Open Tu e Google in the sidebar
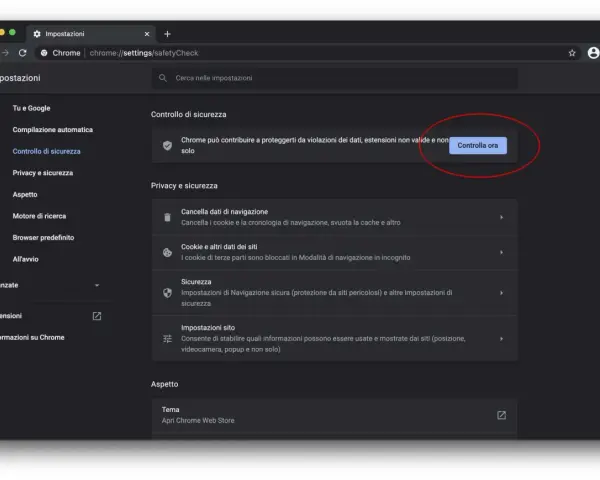 click(x=31, y=108)
